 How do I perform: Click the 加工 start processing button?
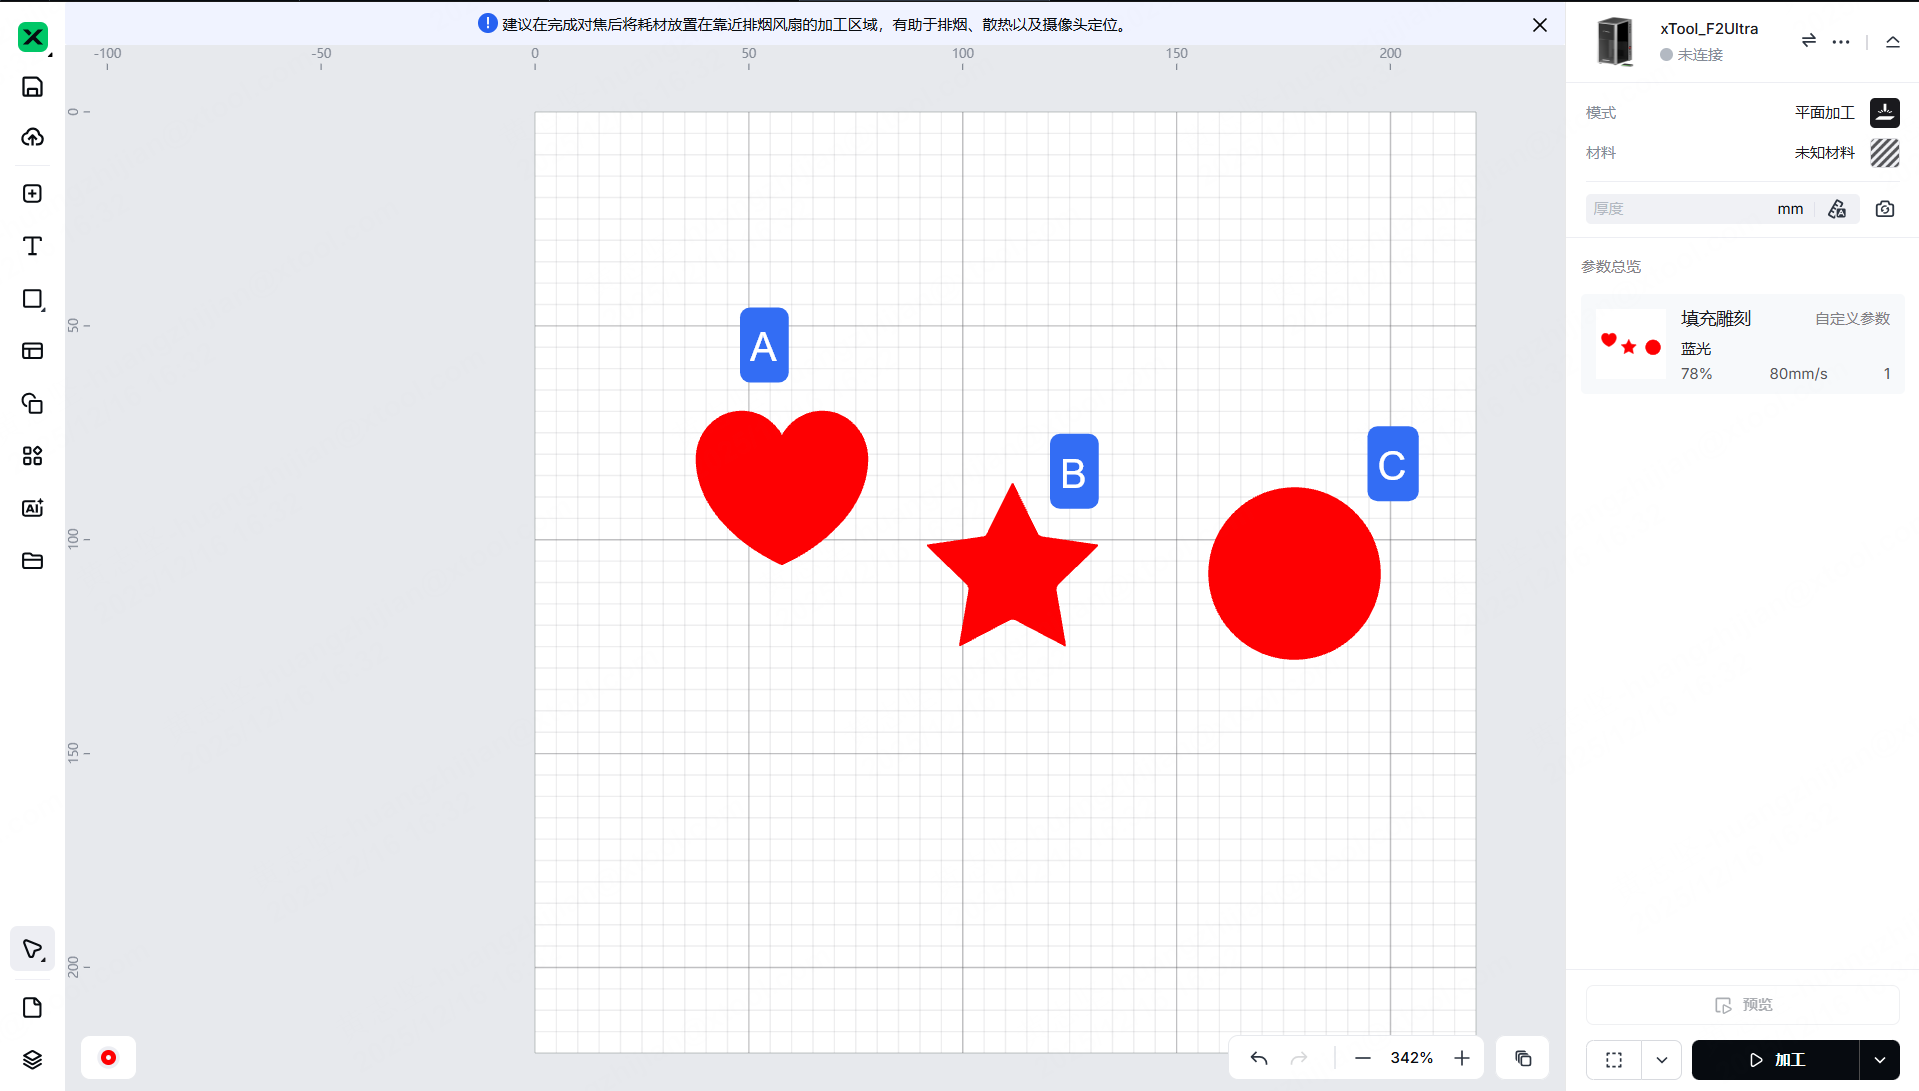click(1775, 1060)
